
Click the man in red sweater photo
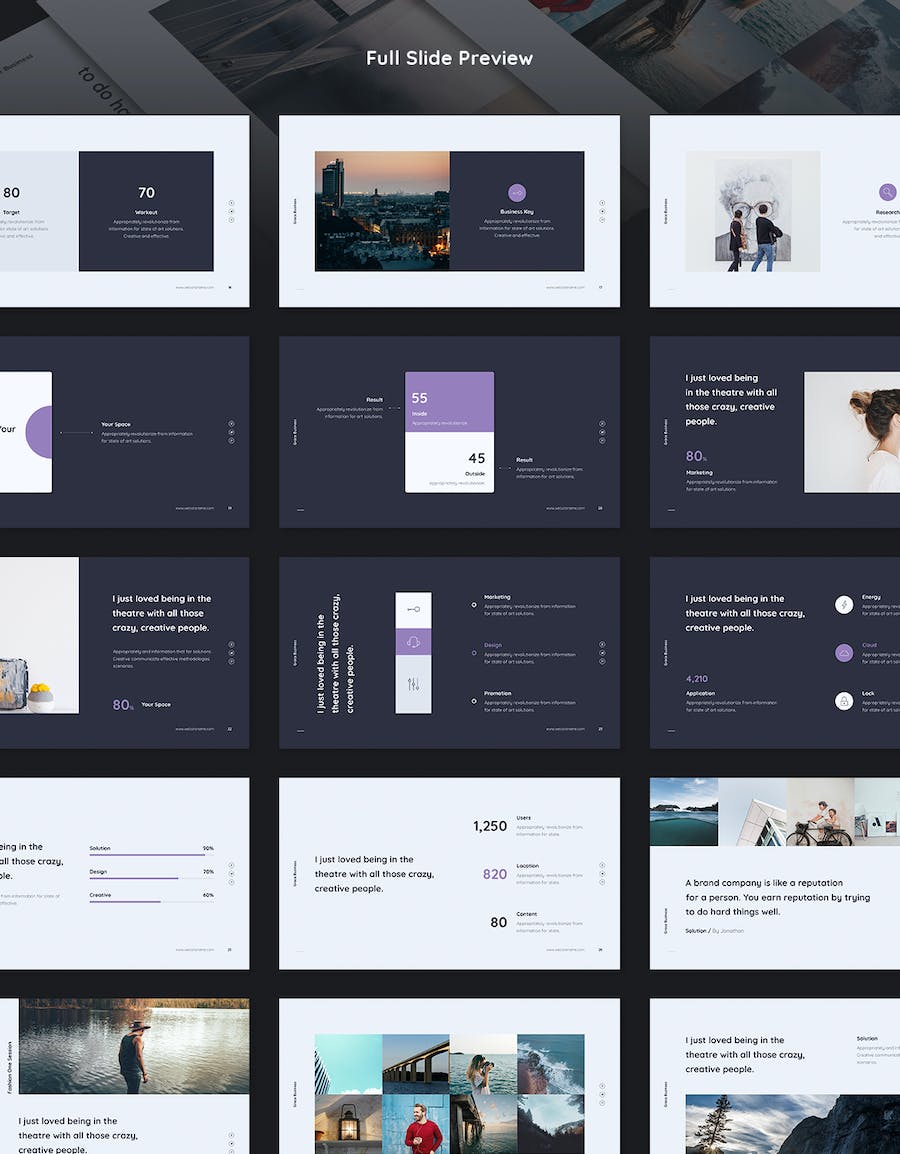[415, 1122]
